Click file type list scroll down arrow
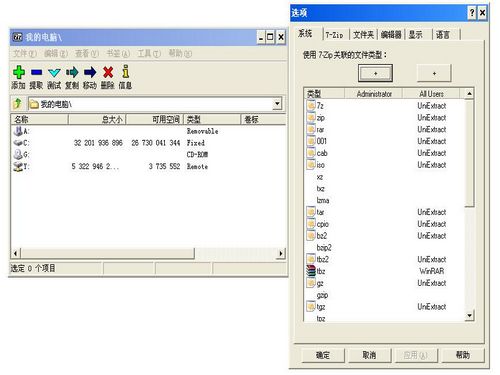The width and height of the screenshot is (500, 375). pos(469,315)
